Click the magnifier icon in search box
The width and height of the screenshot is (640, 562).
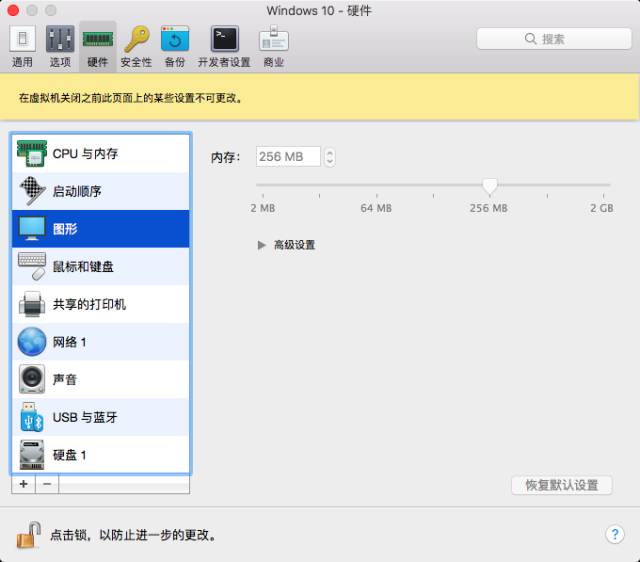[530, 39]
